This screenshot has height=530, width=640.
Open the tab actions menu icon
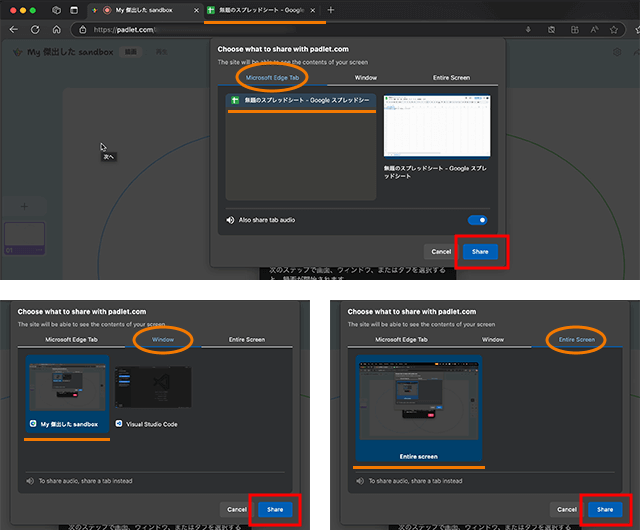tap(74, 10)
